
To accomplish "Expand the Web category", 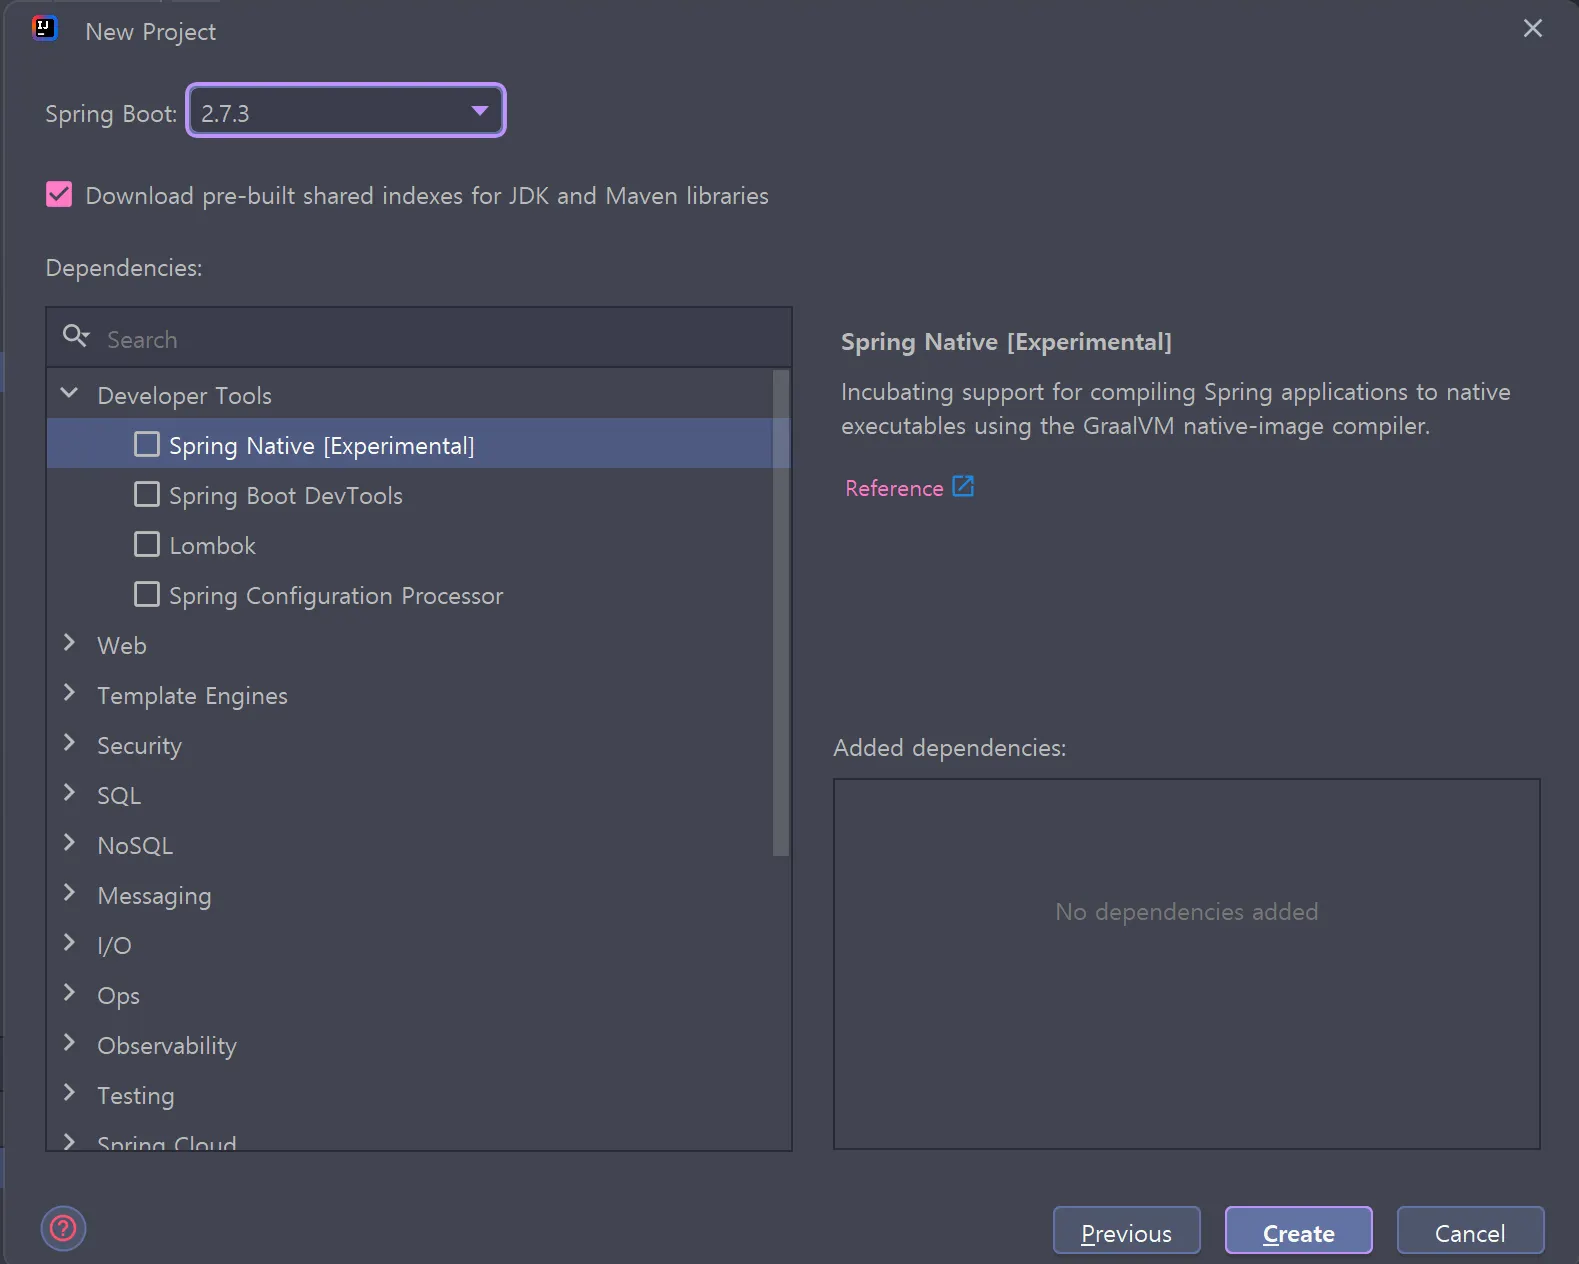I will (x=69, y=643).
